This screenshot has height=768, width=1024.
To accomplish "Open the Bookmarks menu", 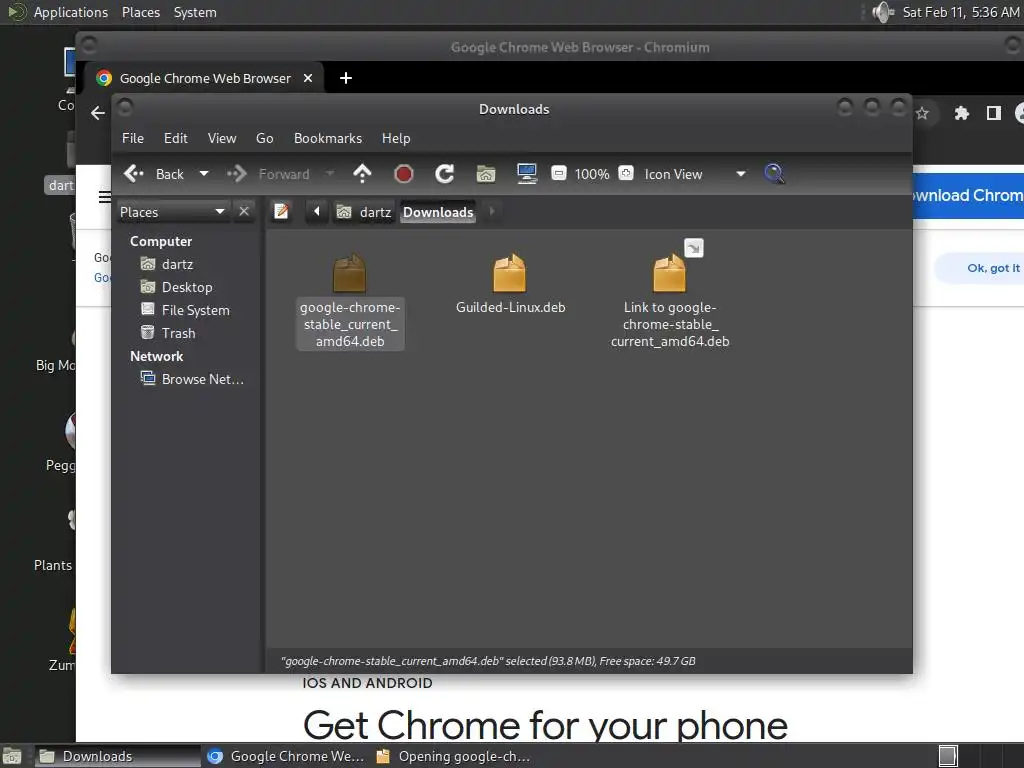I will (328, 138).
